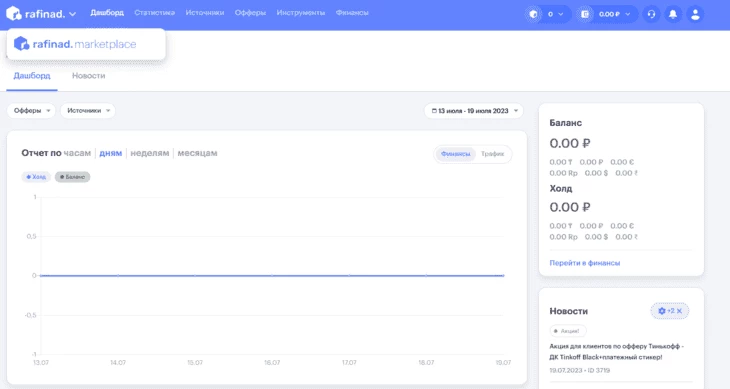Open the Офферы filter dropdown
Viewport: 730px width, 389px height.
(32, 111)
